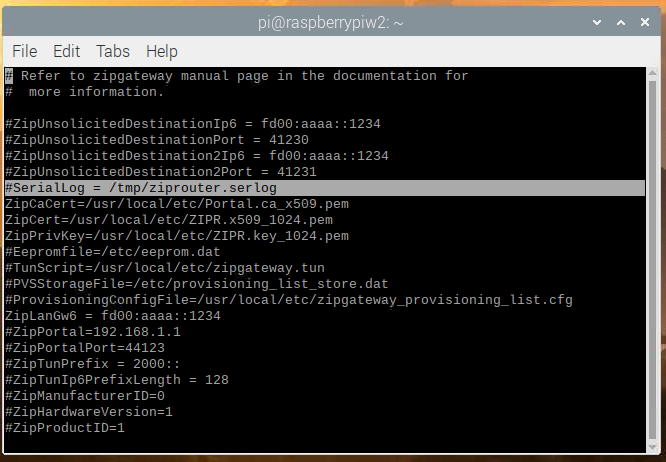
Task: Open the Edit menu
Action: coord(66,51)
